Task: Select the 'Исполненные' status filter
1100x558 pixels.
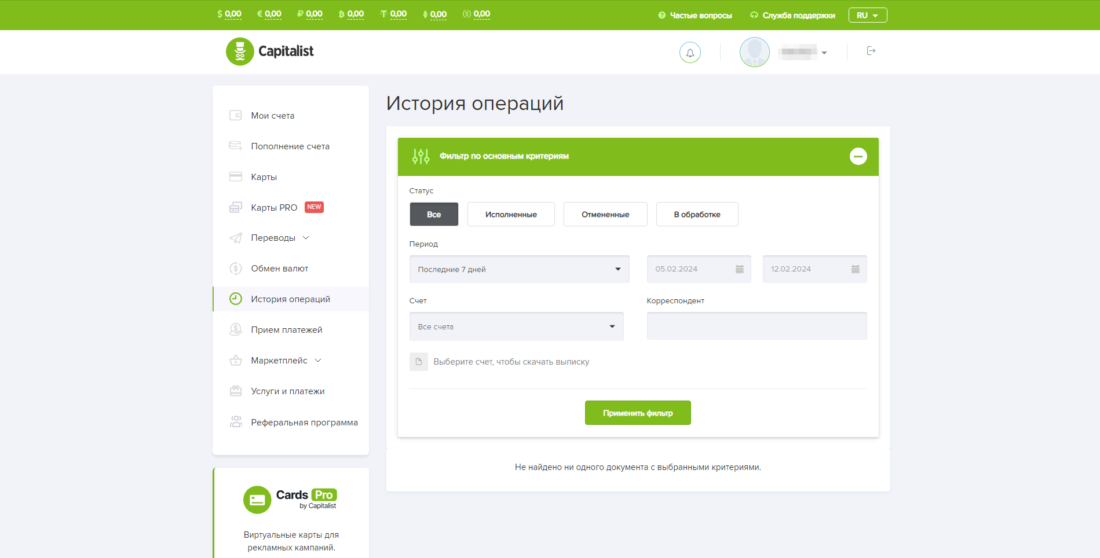Action: tap(510, 214)
